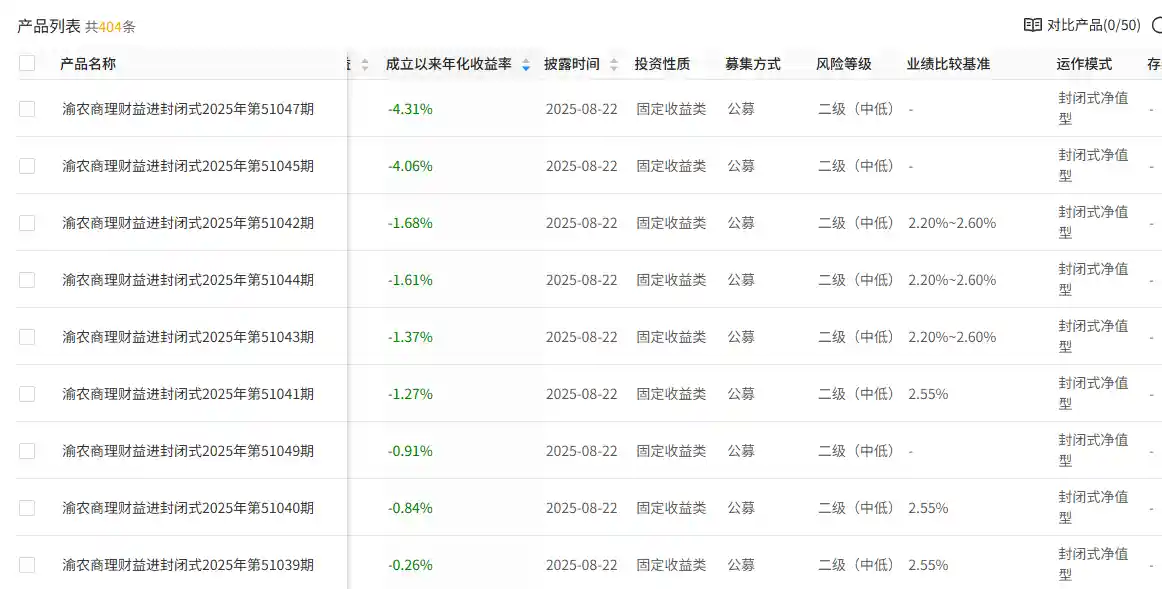The width and height of the screenshot is (1162, 589).
Task: Click the compare products book icon
Action: pyautogui.click(x=1033, y=22)
